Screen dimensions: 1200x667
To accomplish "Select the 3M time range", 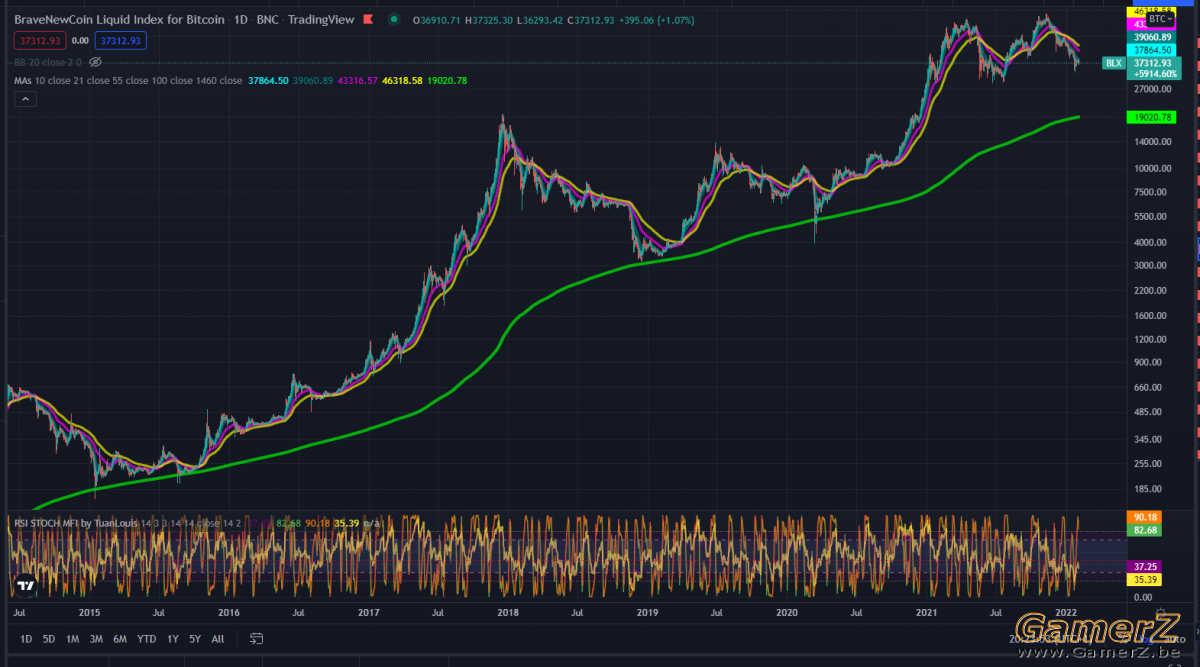I will (96, 638).
